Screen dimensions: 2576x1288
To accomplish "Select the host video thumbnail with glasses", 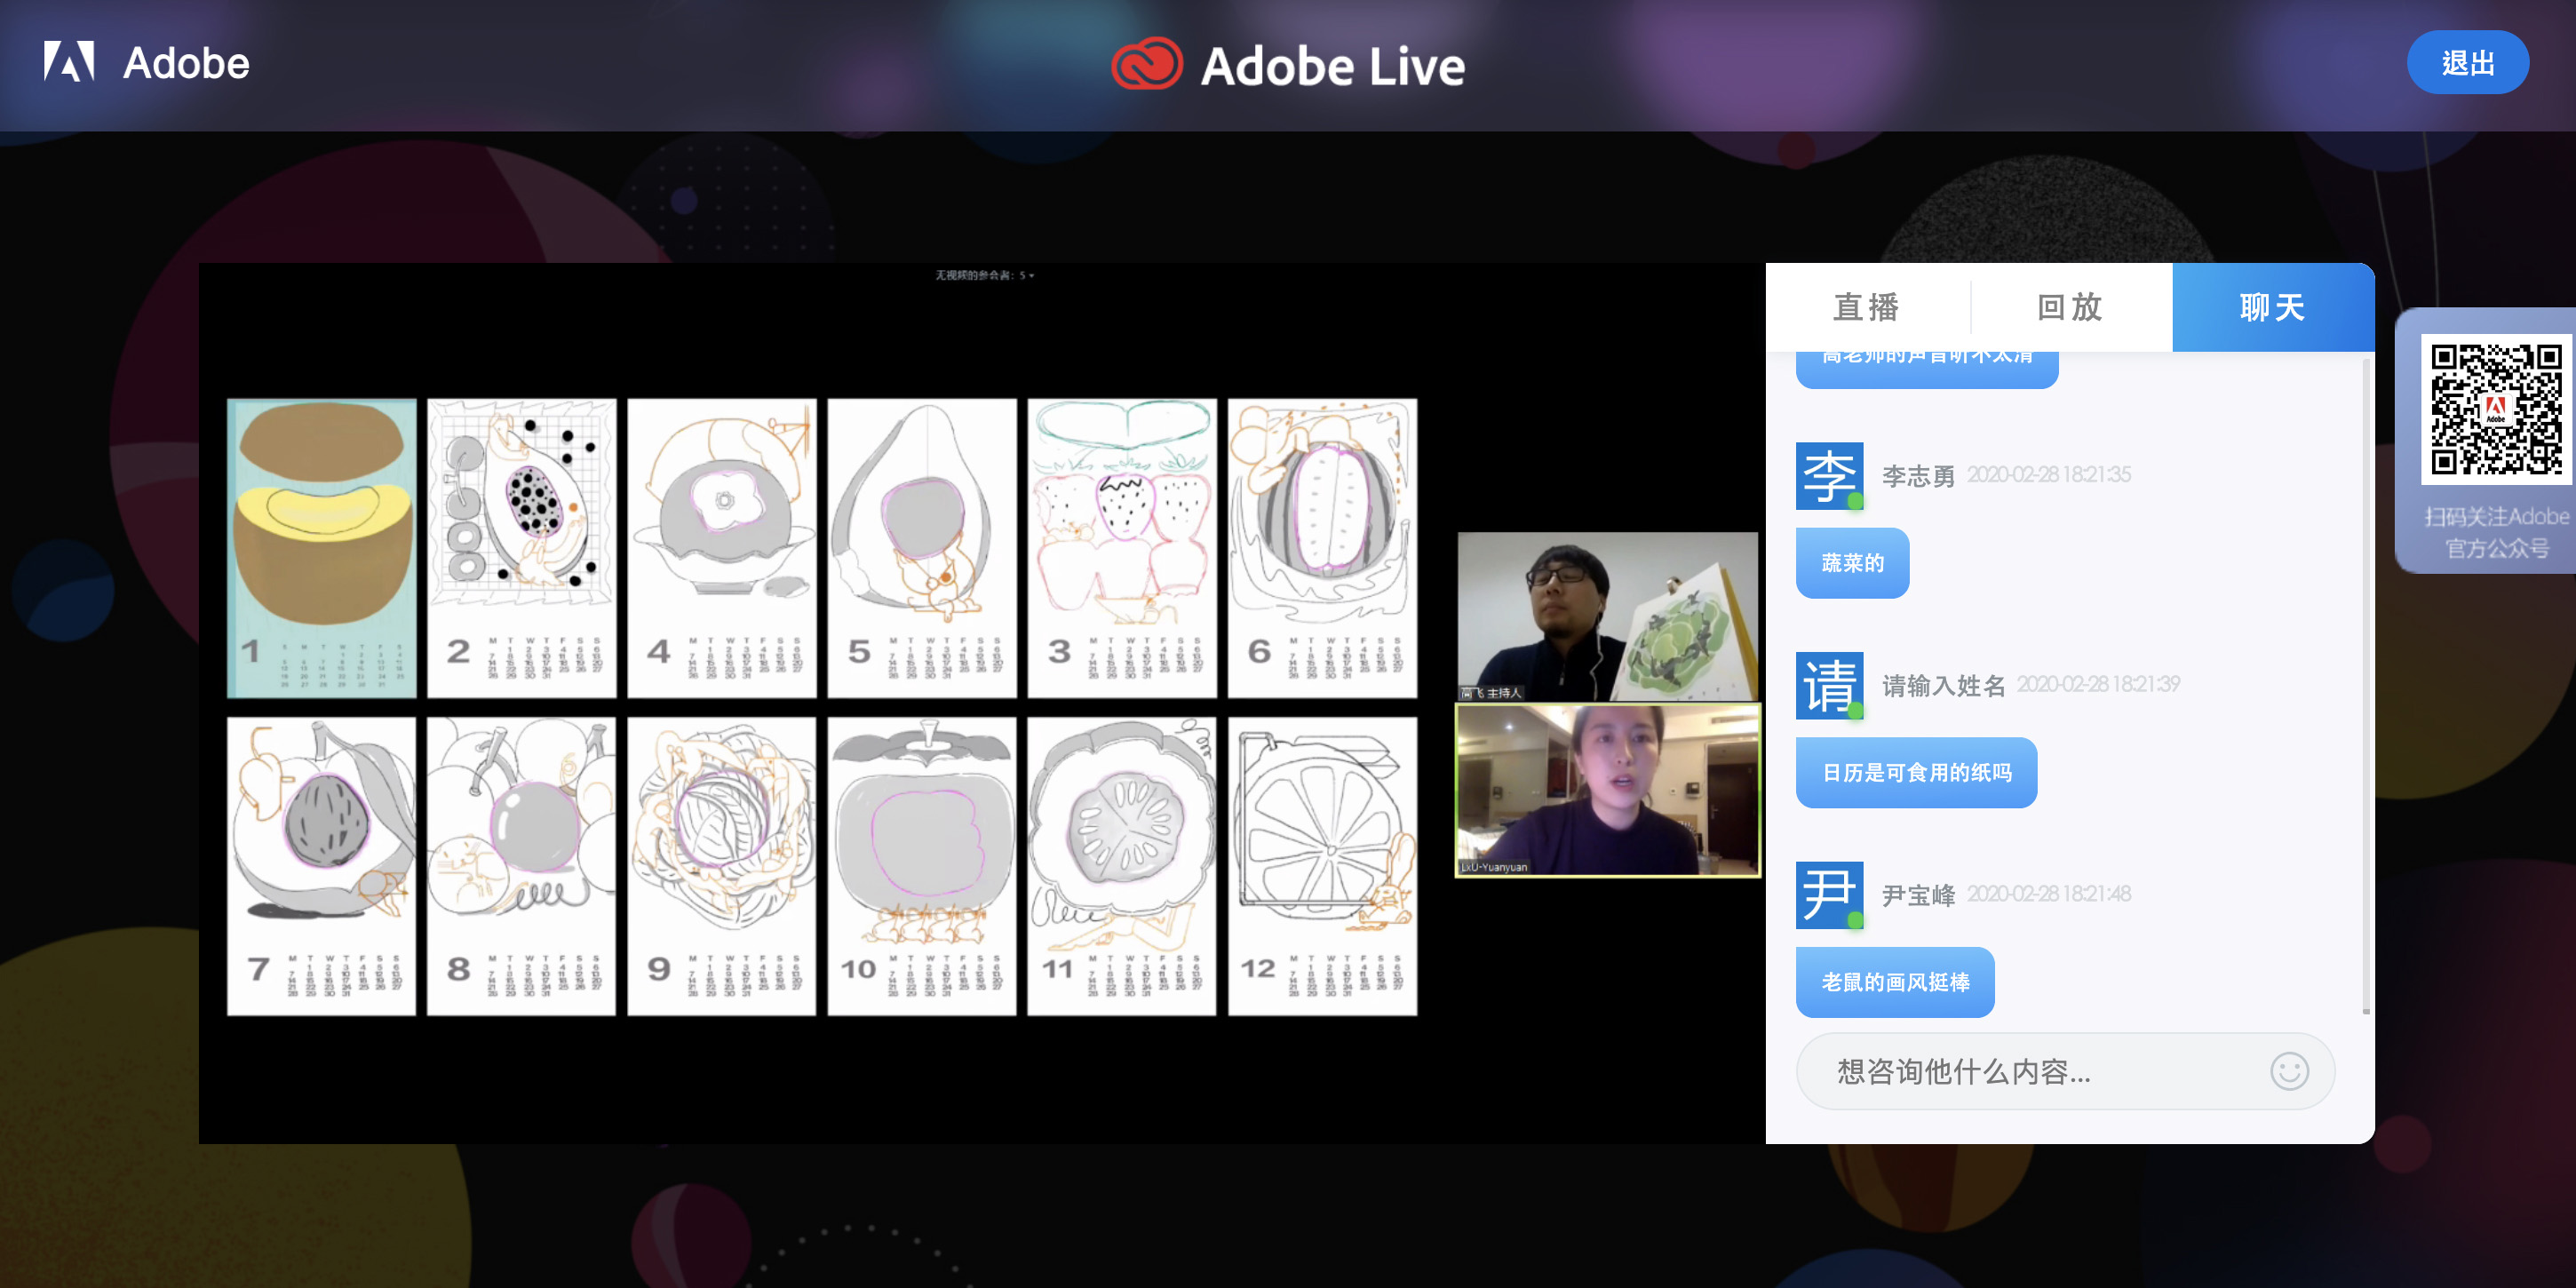I will (1606, 615).
